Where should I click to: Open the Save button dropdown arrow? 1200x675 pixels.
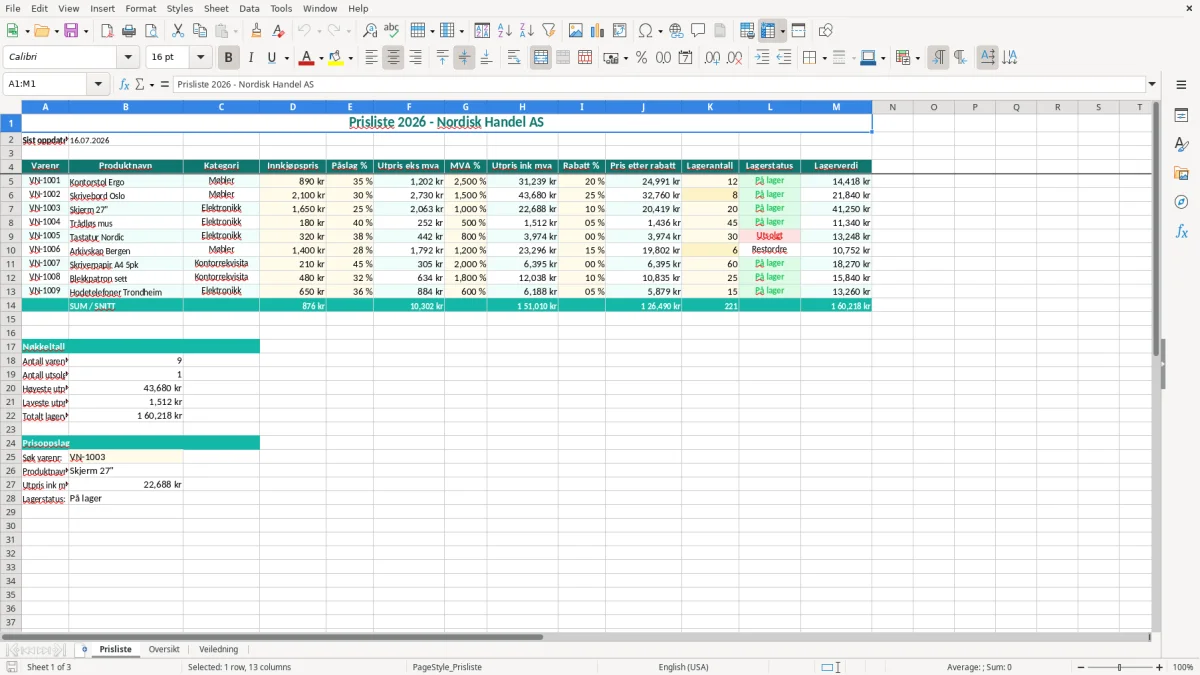(86, 31)
